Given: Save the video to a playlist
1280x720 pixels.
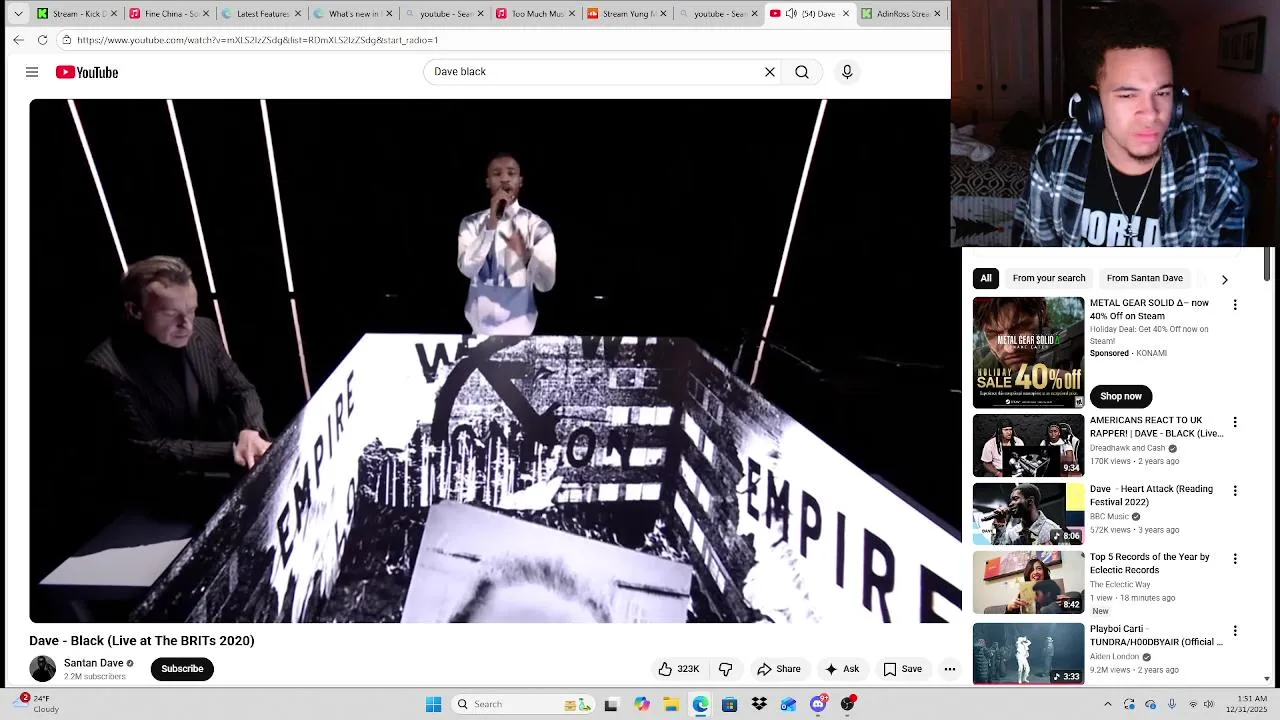Looking at the screenshot, I should coord(902,669).
